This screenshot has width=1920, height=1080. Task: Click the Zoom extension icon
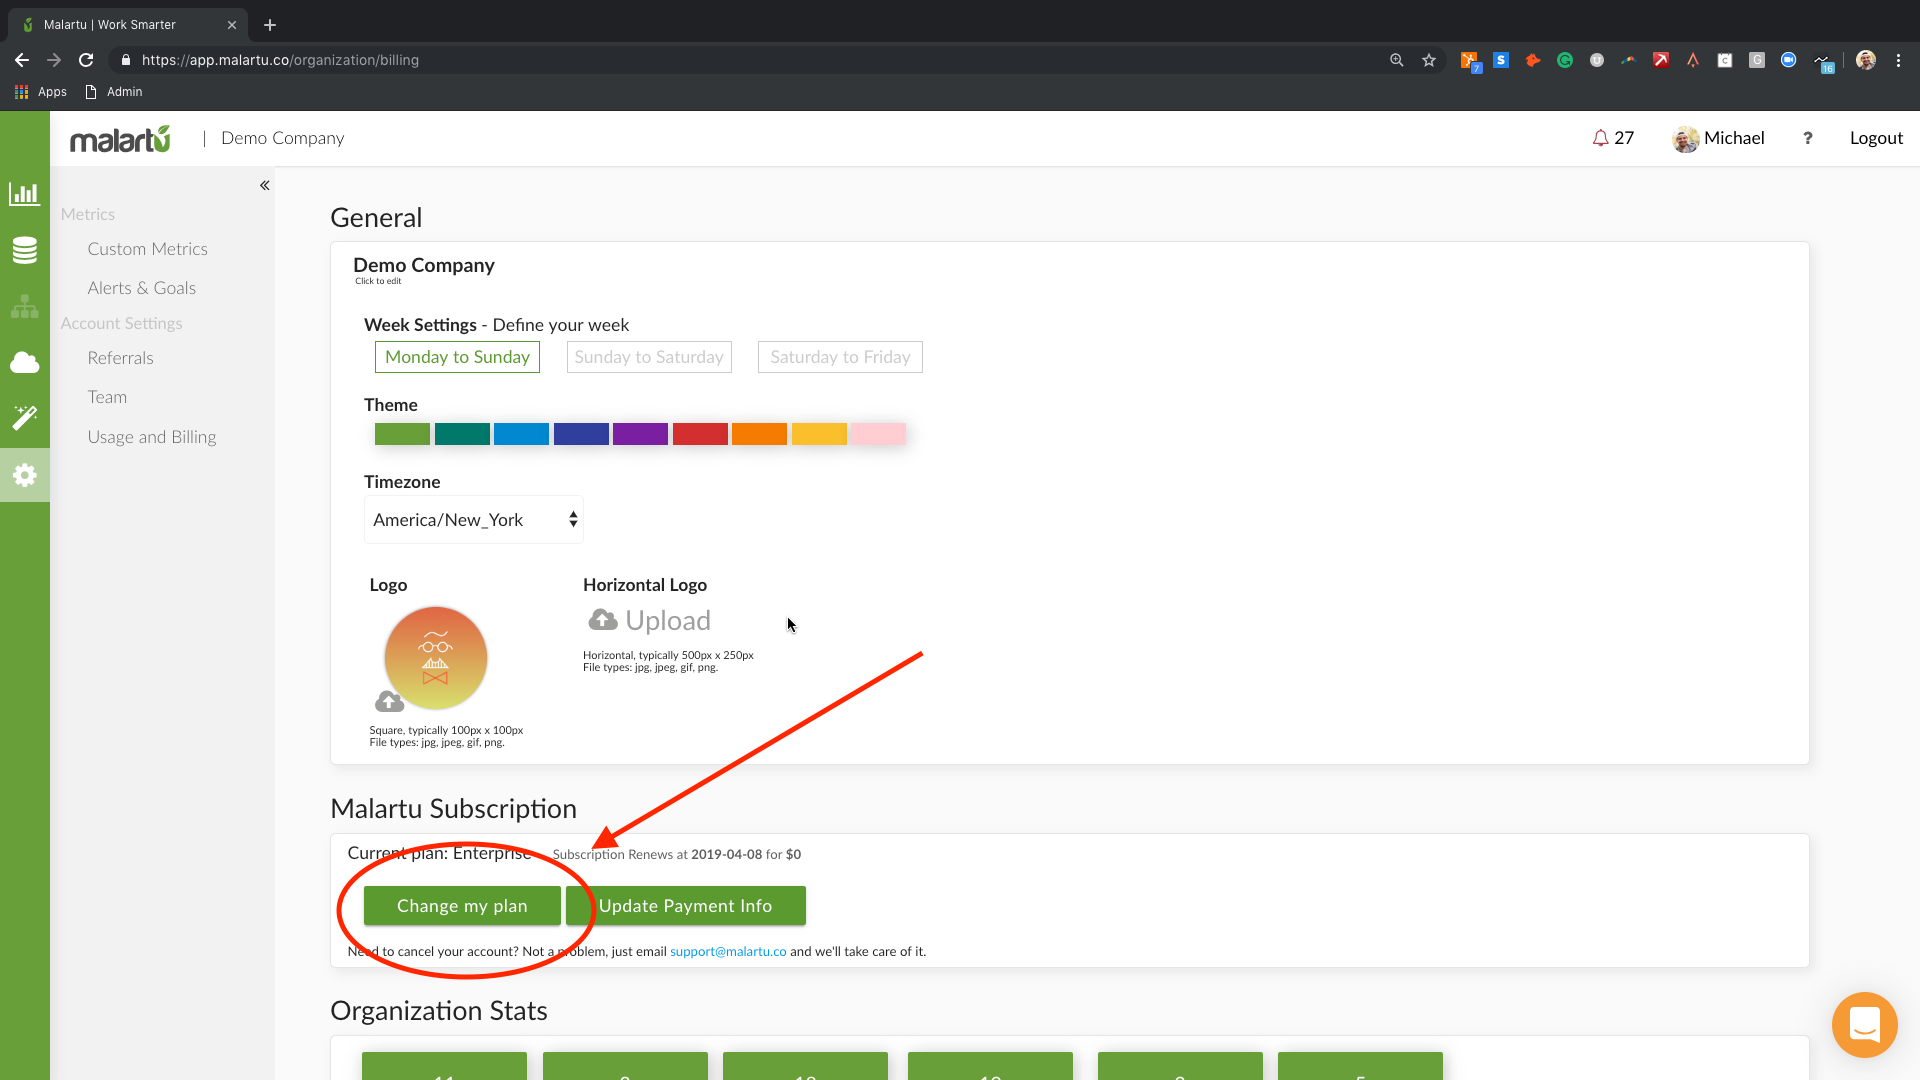click(1789, 60)
